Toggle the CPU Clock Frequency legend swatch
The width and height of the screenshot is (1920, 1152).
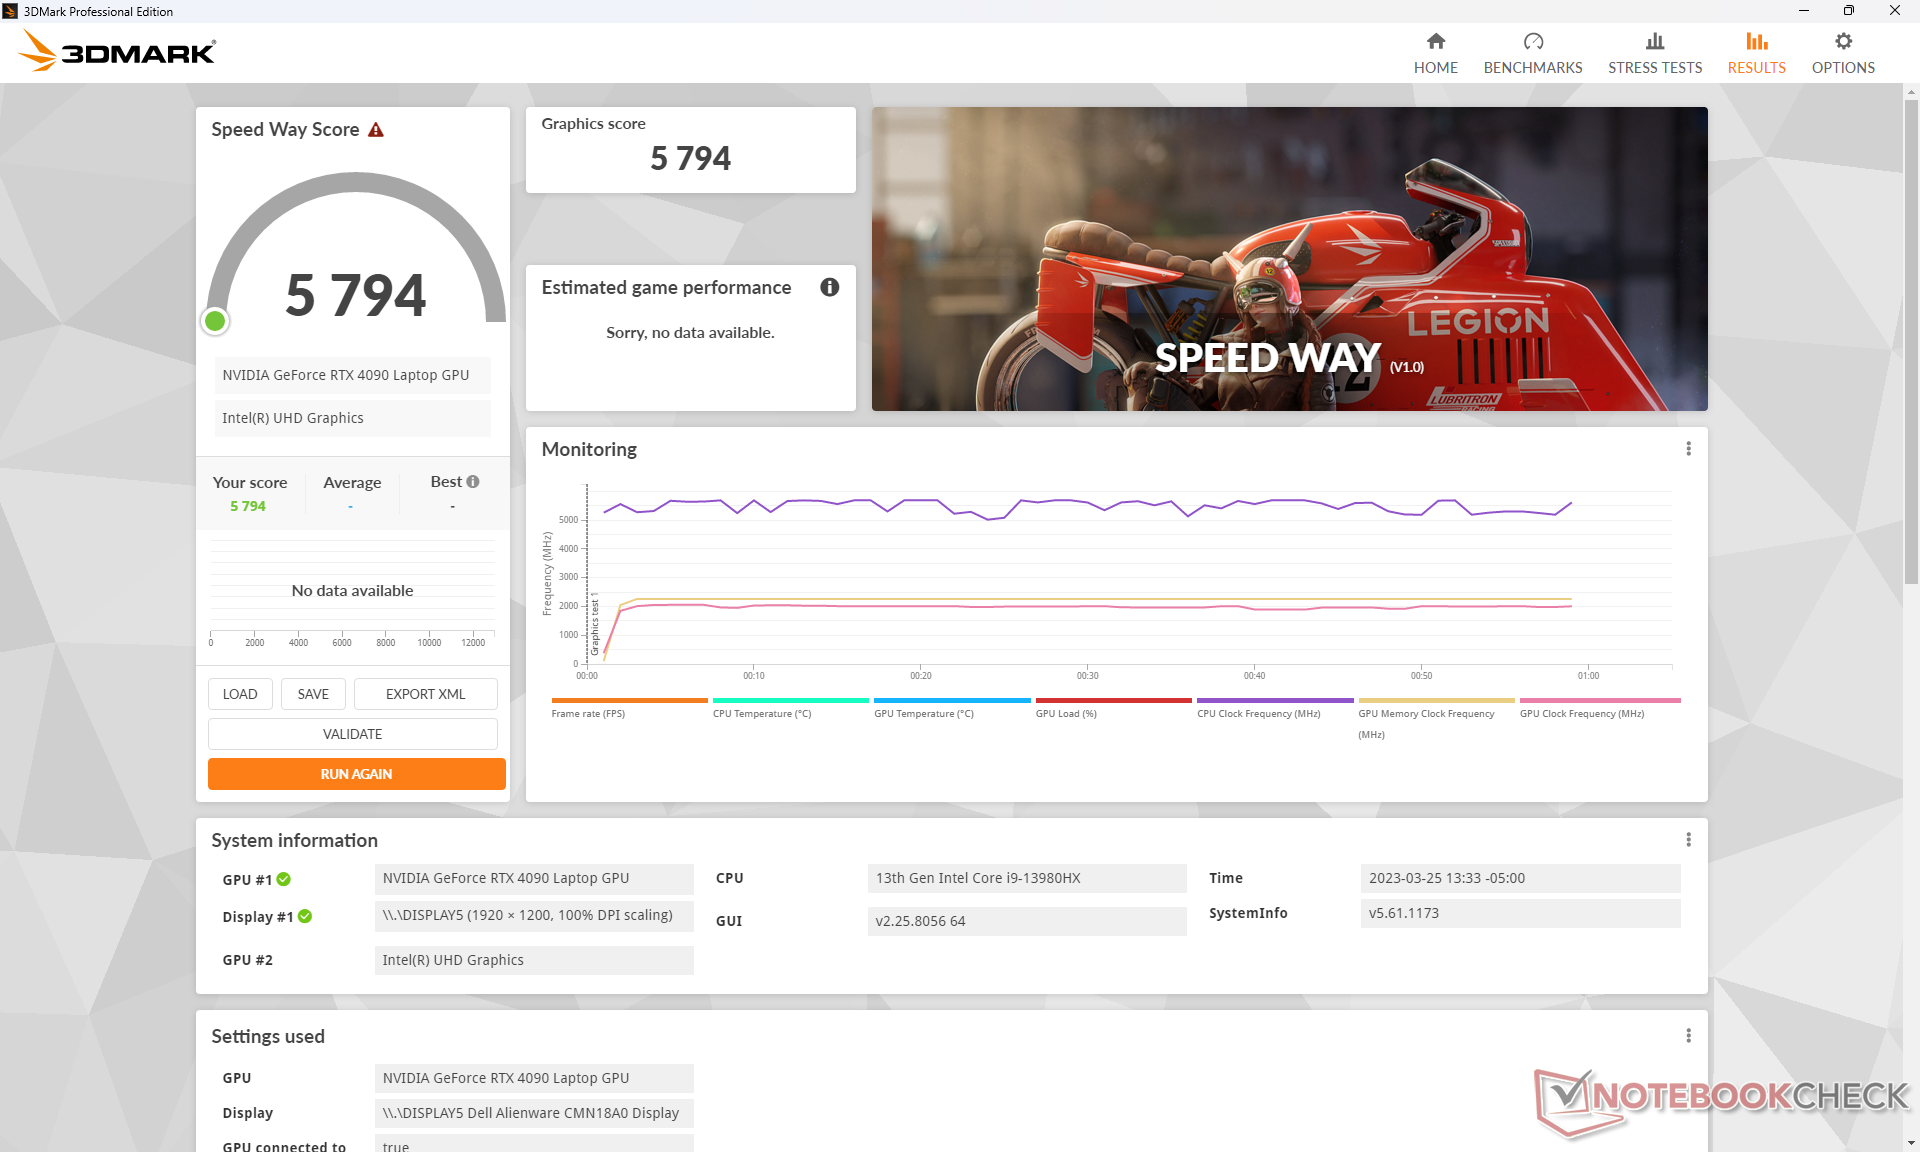(x=1274, y=700)
